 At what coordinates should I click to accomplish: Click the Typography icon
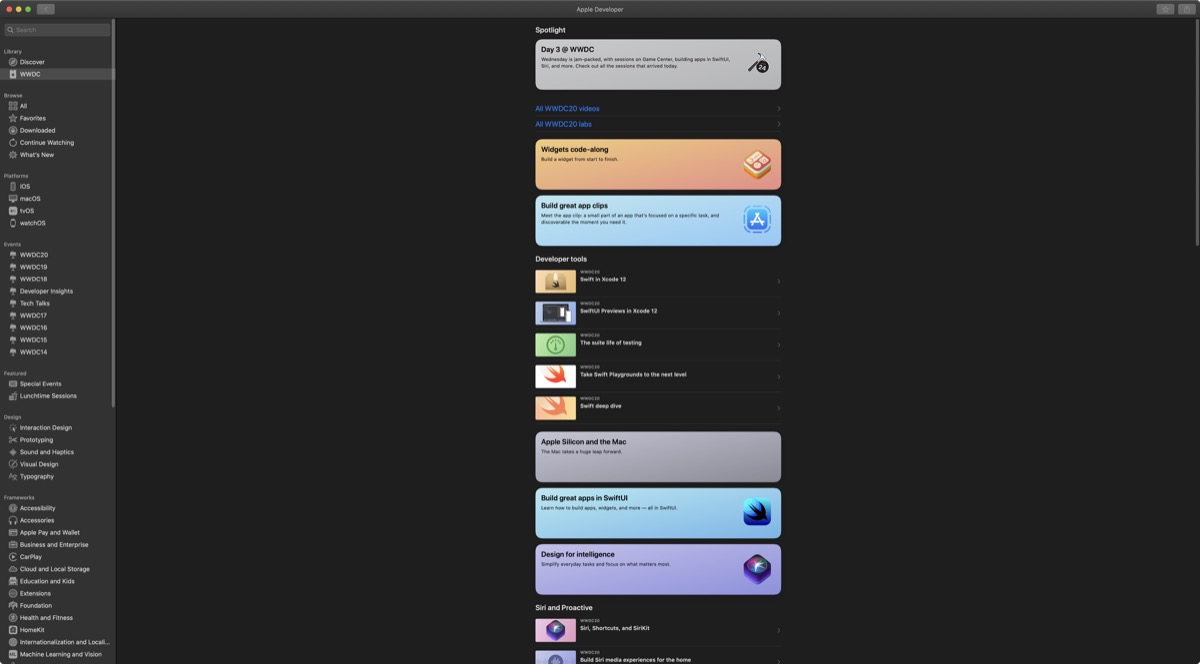point(13,476)
